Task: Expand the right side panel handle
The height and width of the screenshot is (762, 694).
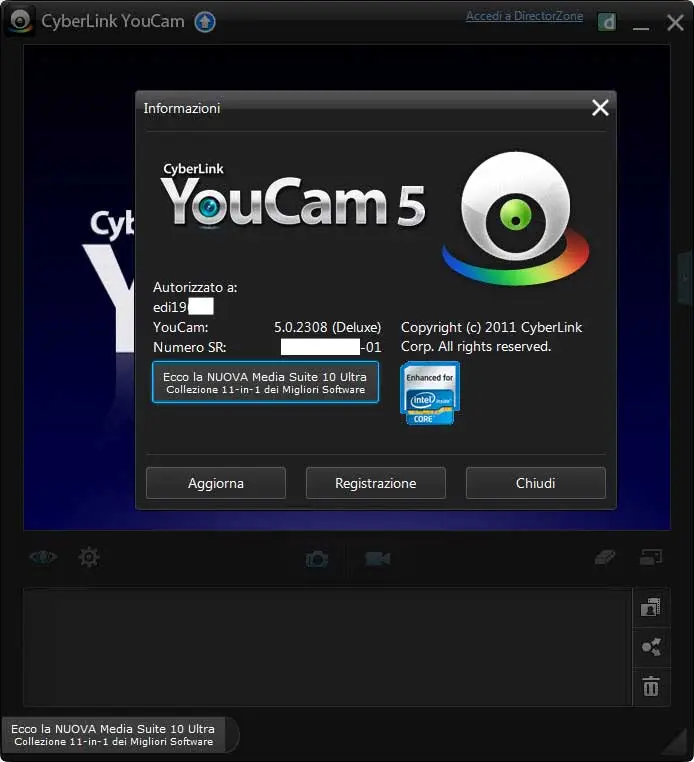Action: 686,278
